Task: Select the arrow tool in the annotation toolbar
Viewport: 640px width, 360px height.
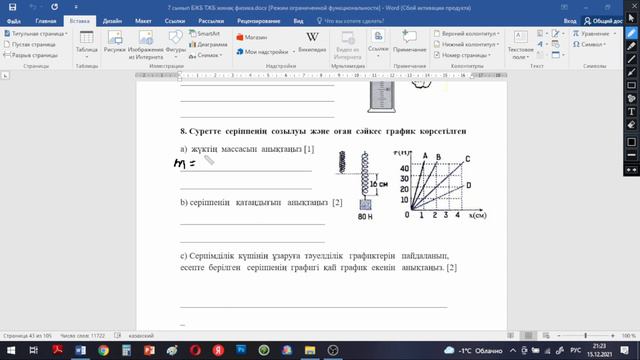Action: (x=631, y=72)
